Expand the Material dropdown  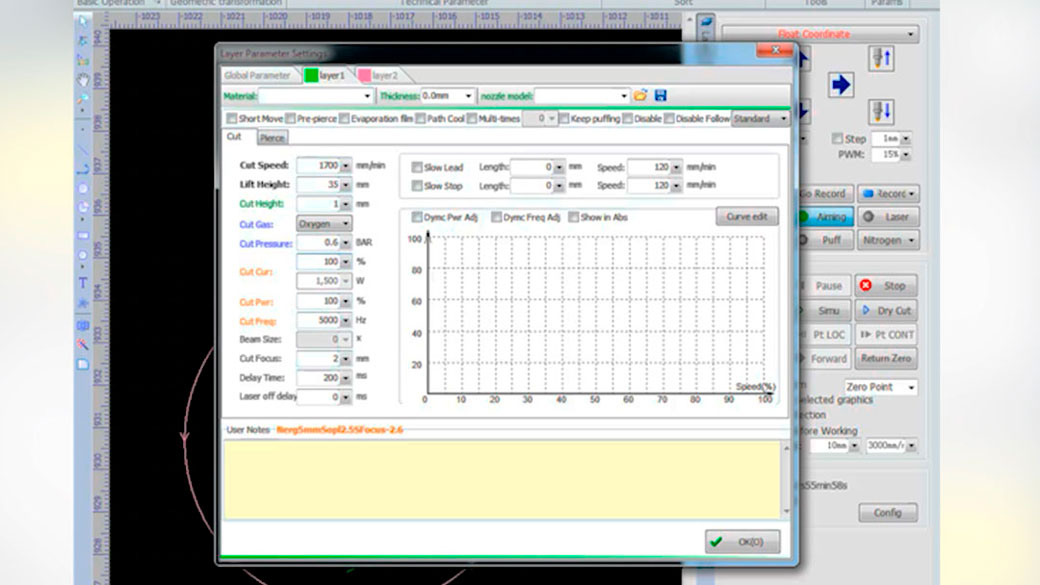pyautogui.click(x=367, y=96)
